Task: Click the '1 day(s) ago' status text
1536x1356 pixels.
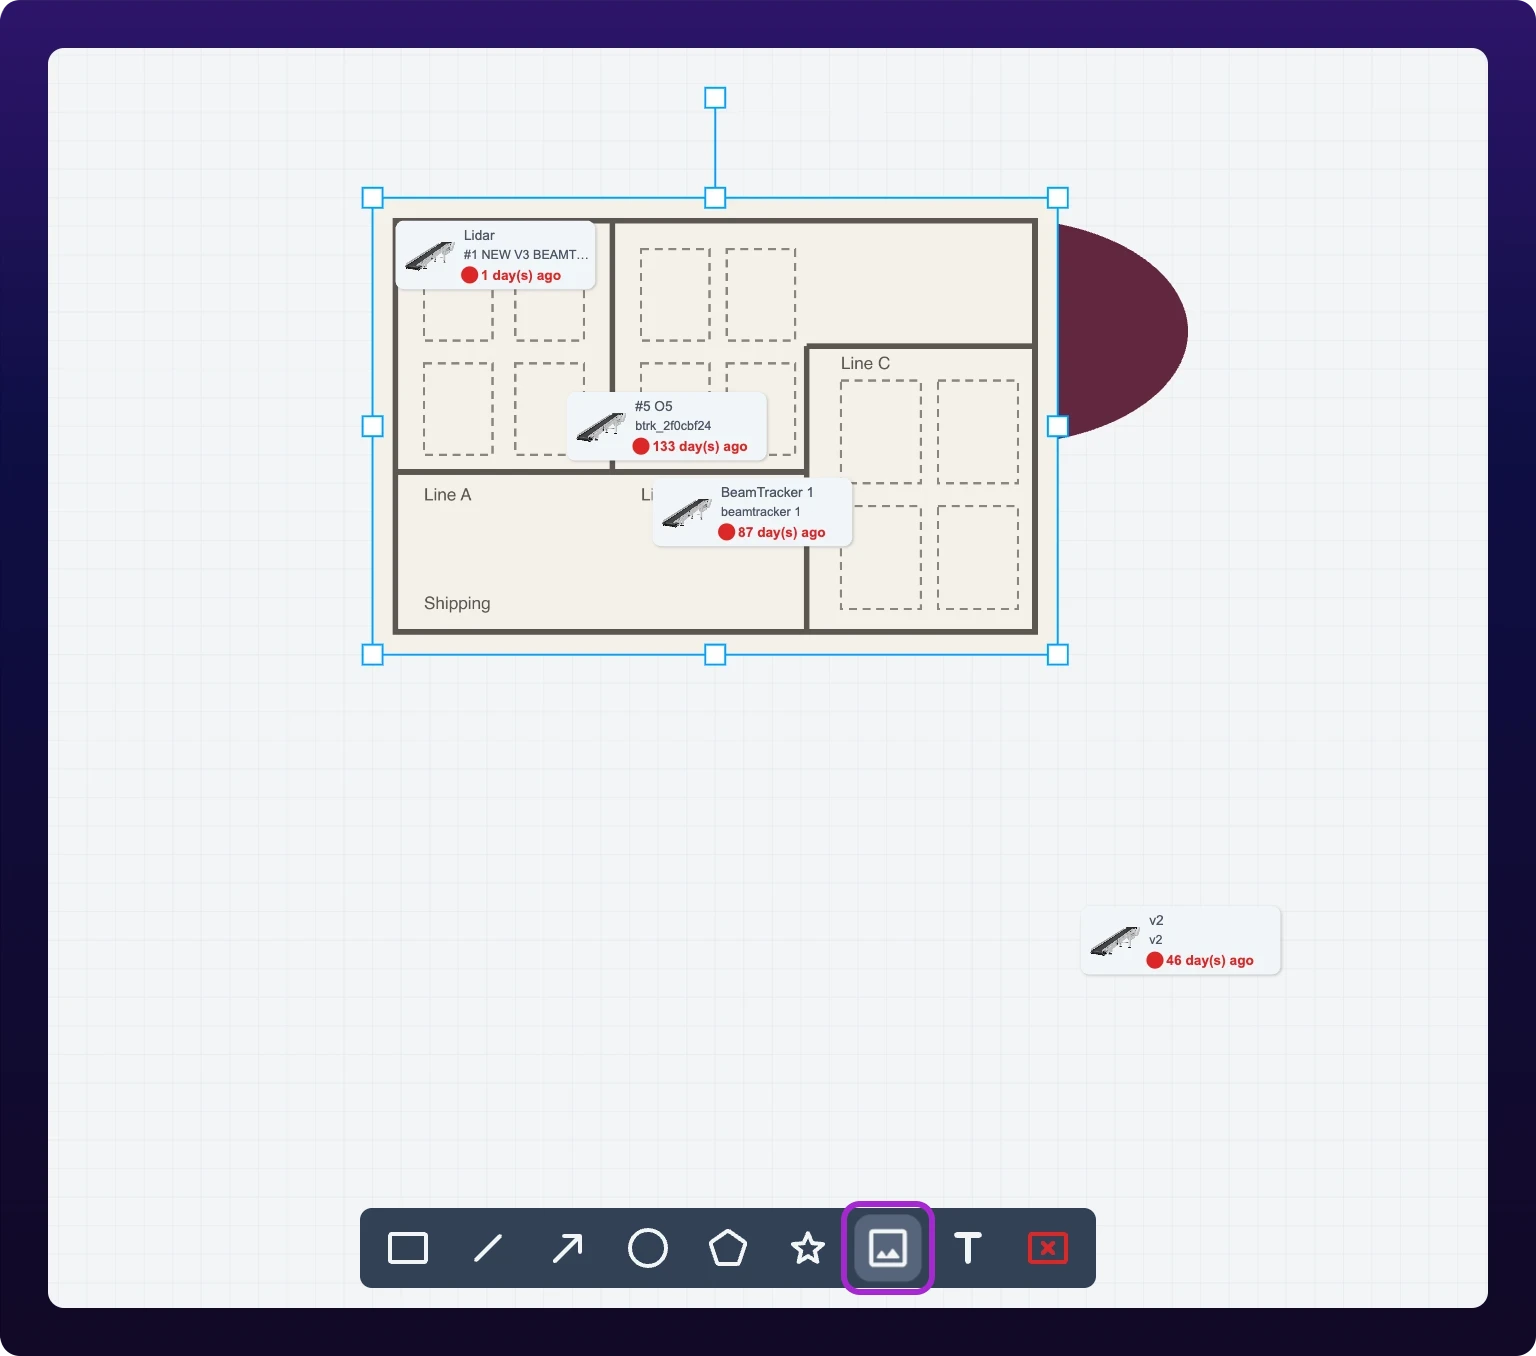Action: [x=521, y=276]
